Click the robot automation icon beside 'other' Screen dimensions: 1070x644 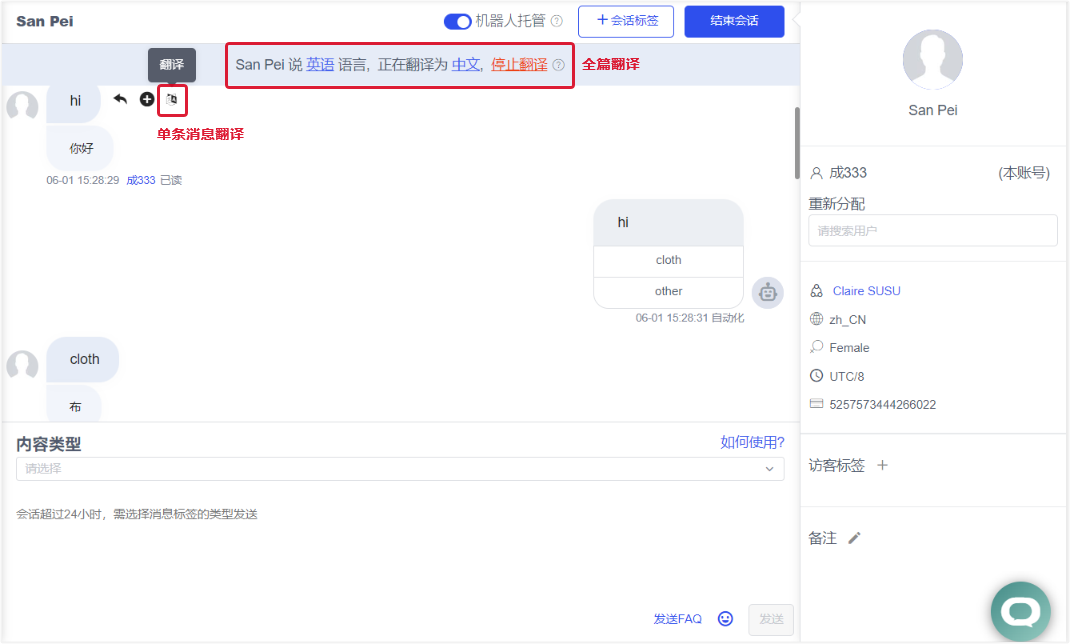coord(767,292)
